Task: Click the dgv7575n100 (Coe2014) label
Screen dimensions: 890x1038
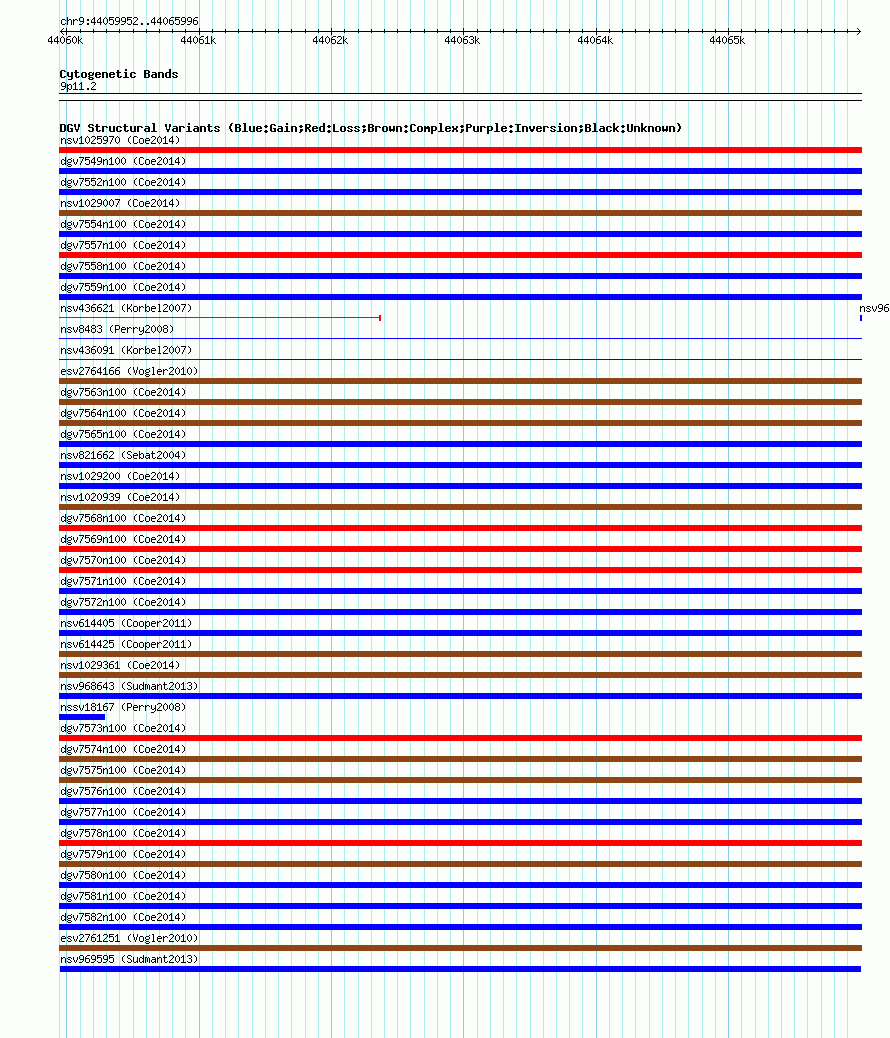Action: pos(123,771)
